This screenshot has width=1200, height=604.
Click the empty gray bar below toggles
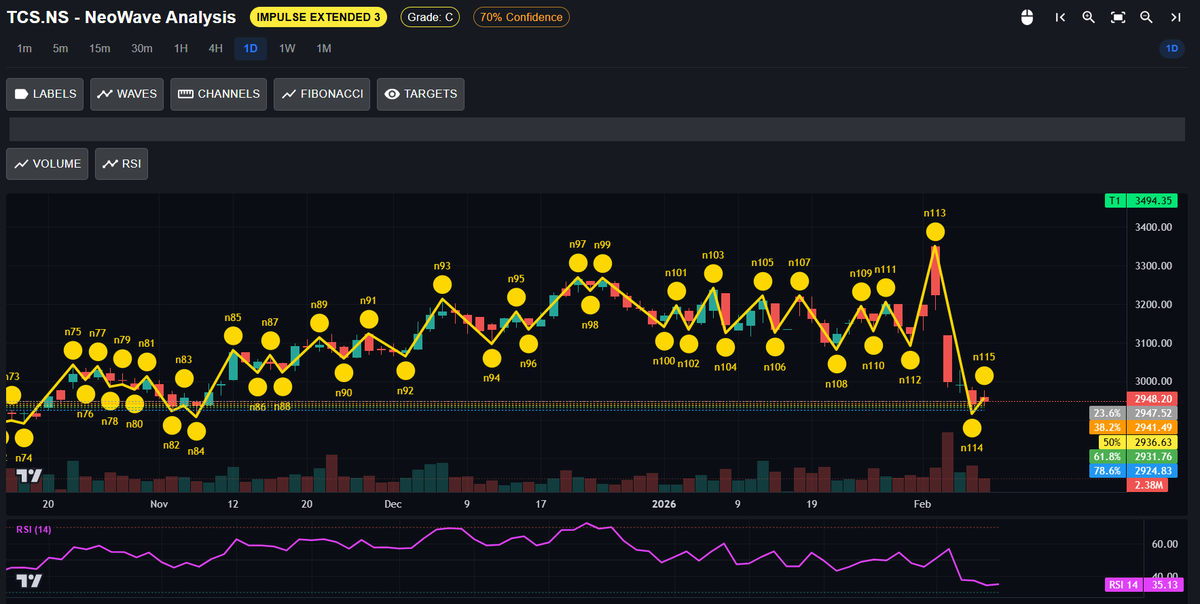click(597, 129)
